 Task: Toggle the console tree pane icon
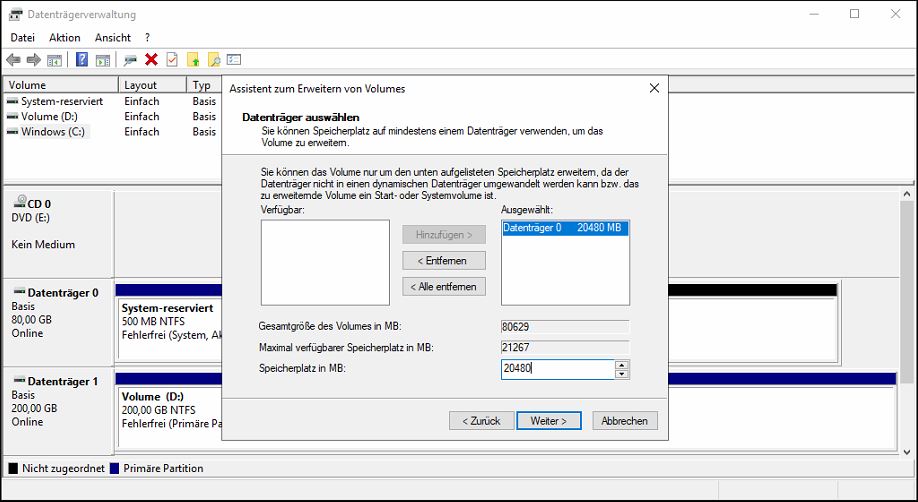click(54, 60)
